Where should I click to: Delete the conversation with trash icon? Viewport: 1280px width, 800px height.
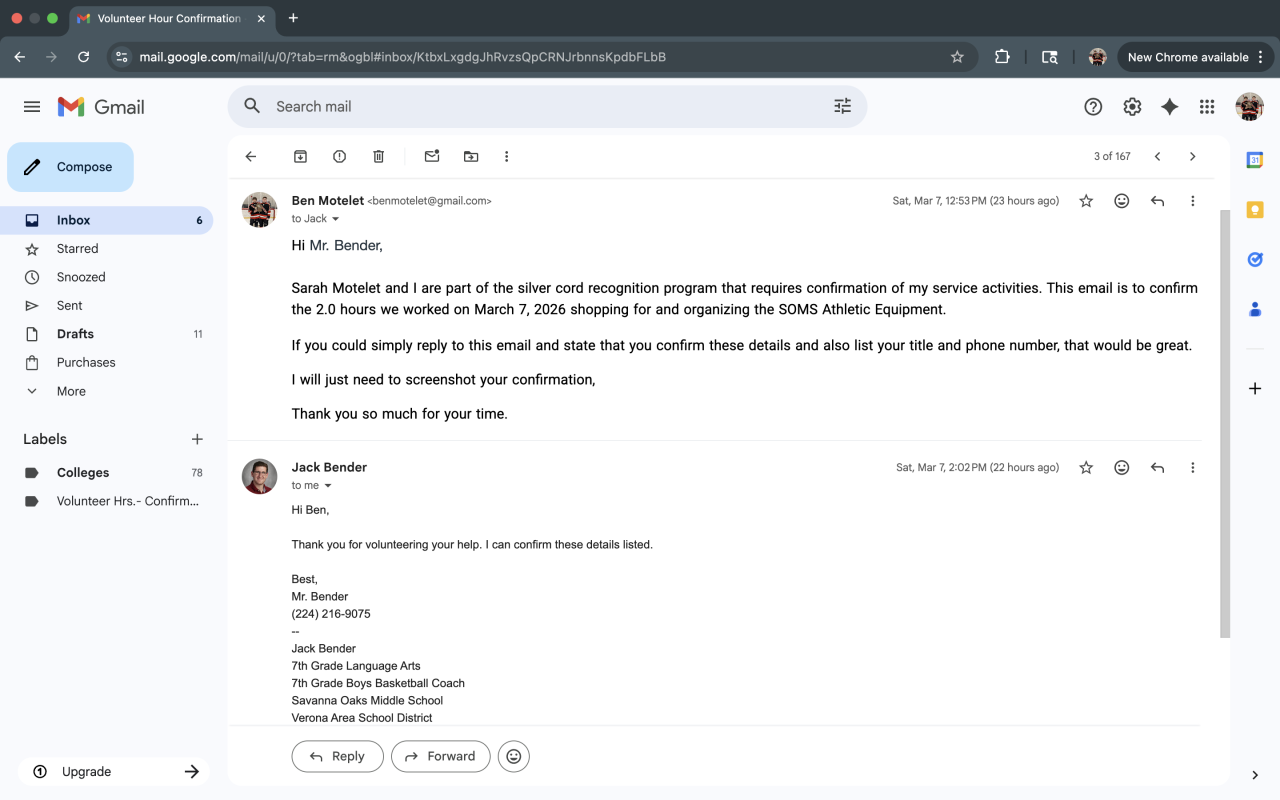379,156
